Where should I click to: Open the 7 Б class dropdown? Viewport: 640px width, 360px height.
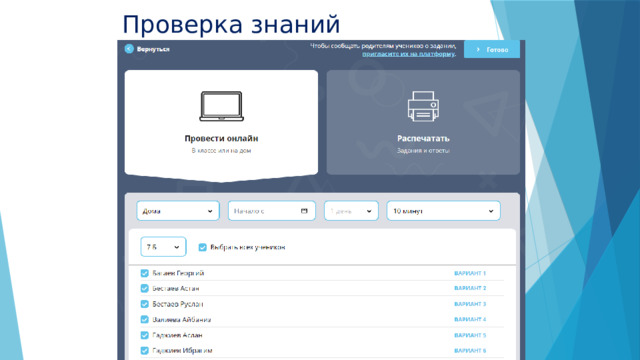pyautogui.click(x=163, y=247)
